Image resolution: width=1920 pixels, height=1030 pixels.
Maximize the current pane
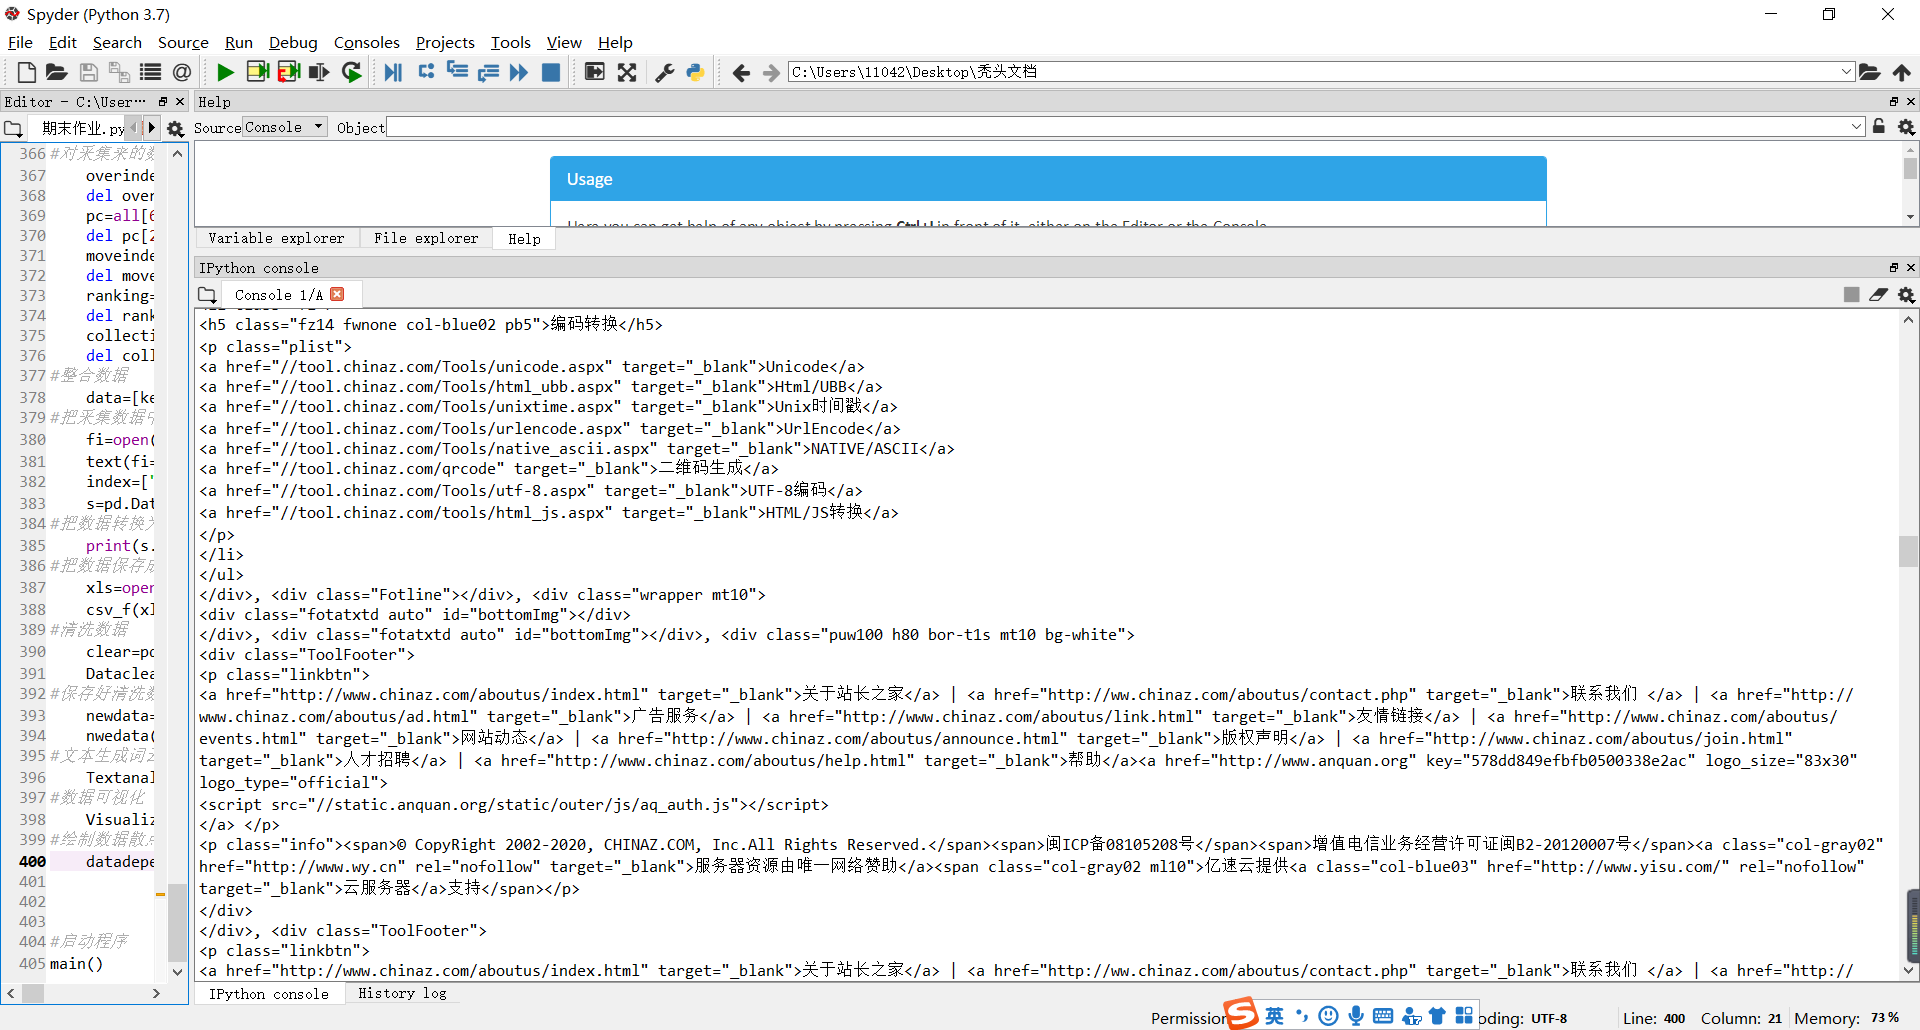[x=595, y=72]
